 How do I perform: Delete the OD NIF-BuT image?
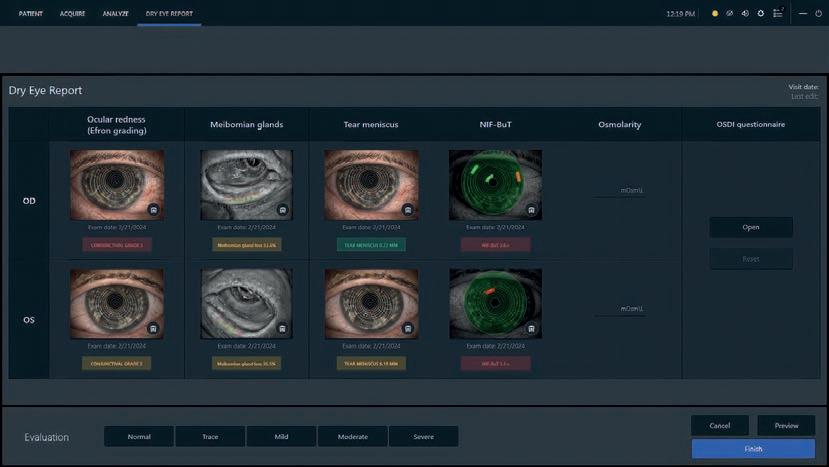point(531,210)
